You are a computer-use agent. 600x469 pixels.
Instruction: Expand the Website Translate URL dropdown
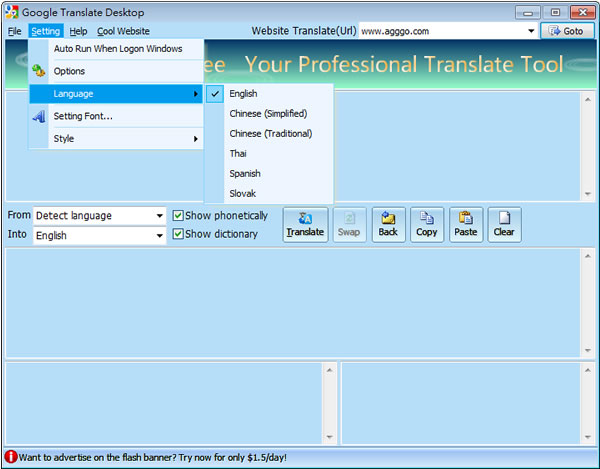click(x=531, y=31)
